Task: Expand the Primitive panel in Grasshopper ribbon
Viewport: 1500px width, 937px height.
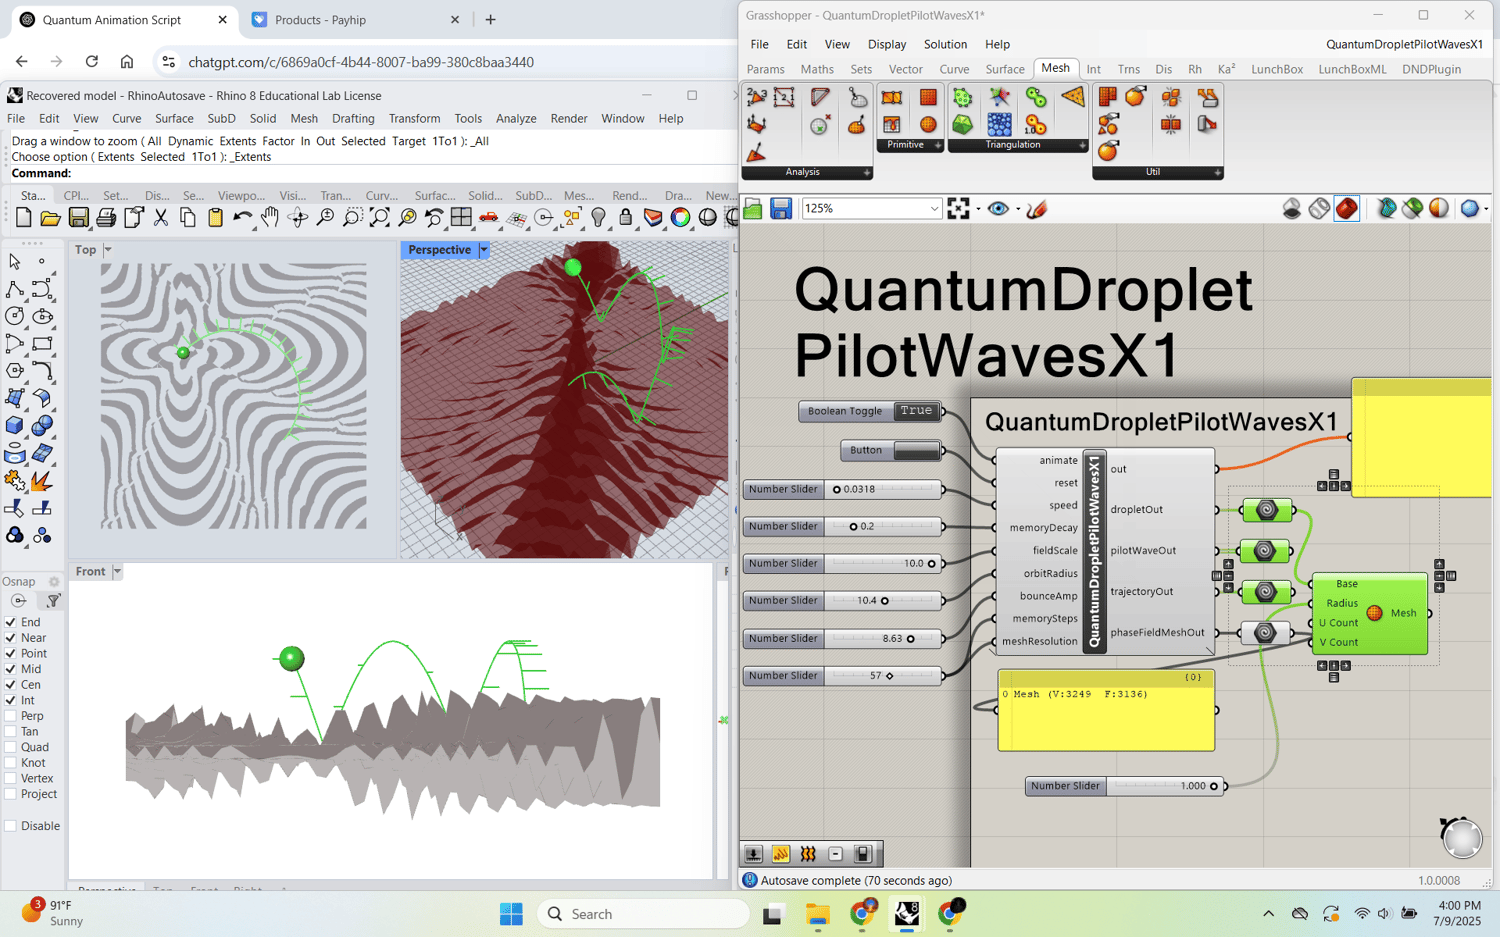Action: (938, 146)
